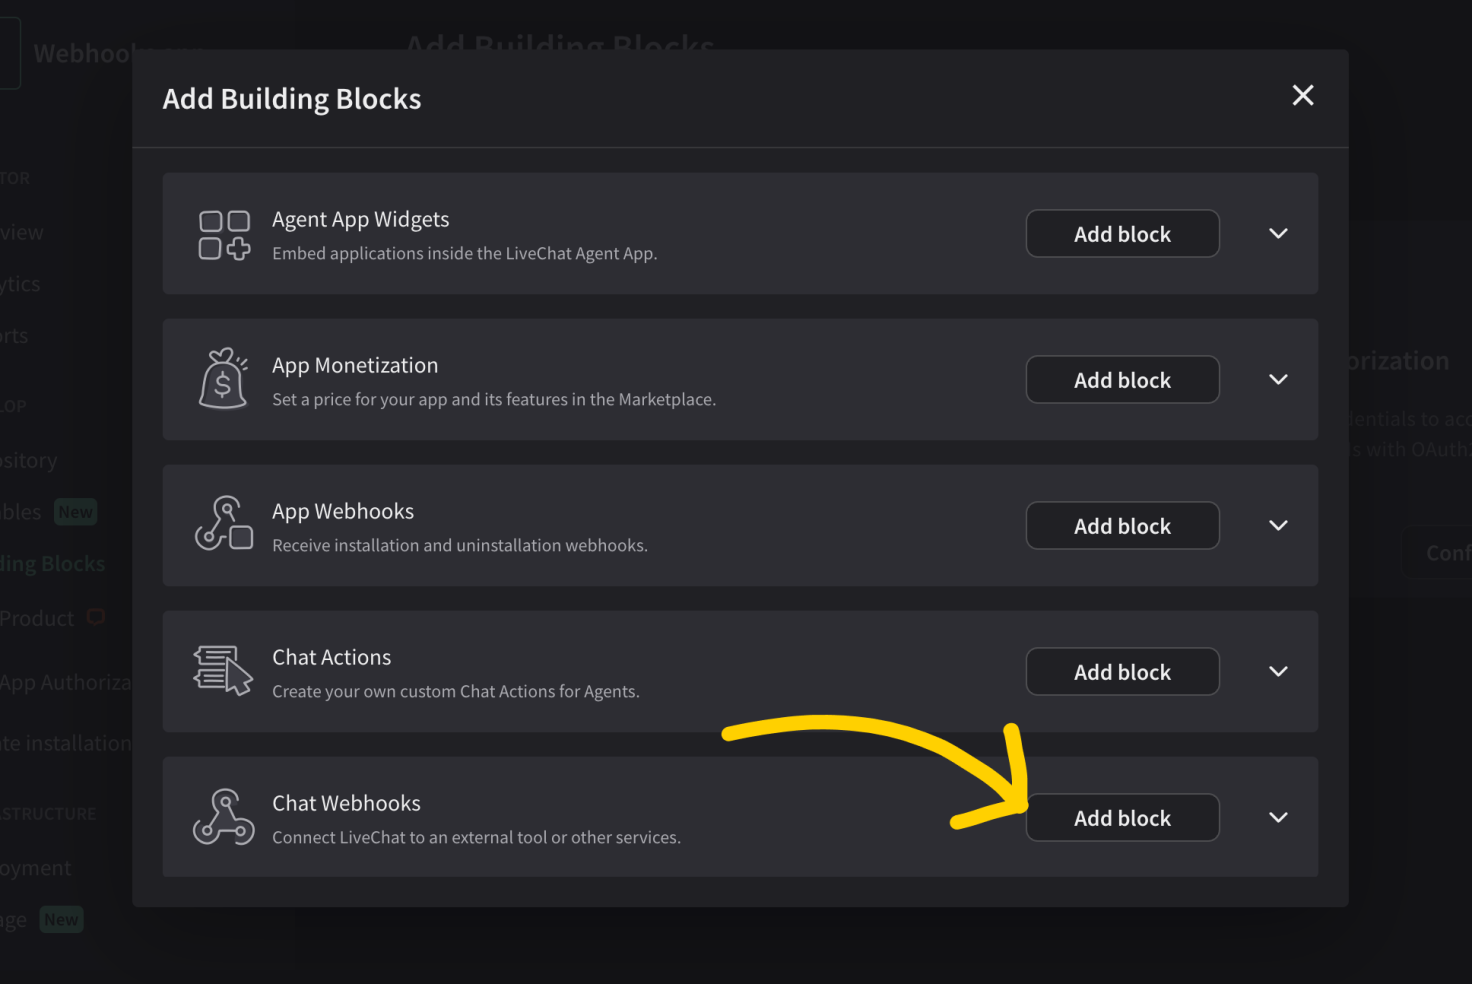Add the App Webhooks block
Image resolution: width=1472 pixels, height=984 pixels.
pos(1123,526)
